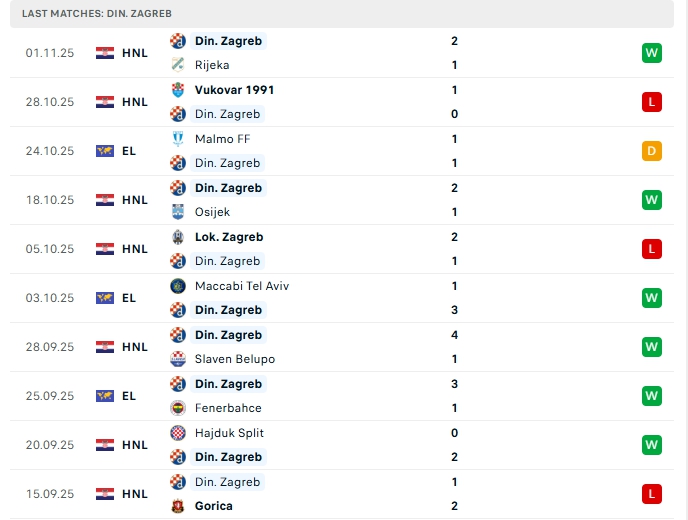This screenshot has width=688, height=520.
Task: Click the Europa League flag on 24.10.25
Action: pyautogui.click(x=104, y=151)
